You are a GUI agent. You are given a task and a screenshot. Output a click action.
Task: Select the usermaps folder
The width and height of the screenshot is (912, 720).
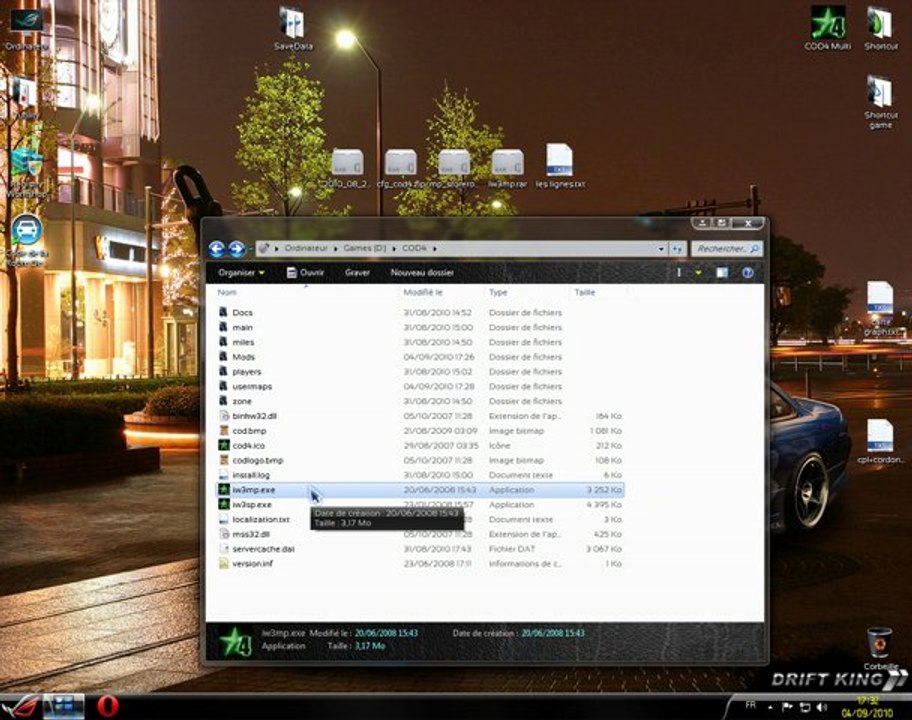pyautogui.click(x=252, y=387)
